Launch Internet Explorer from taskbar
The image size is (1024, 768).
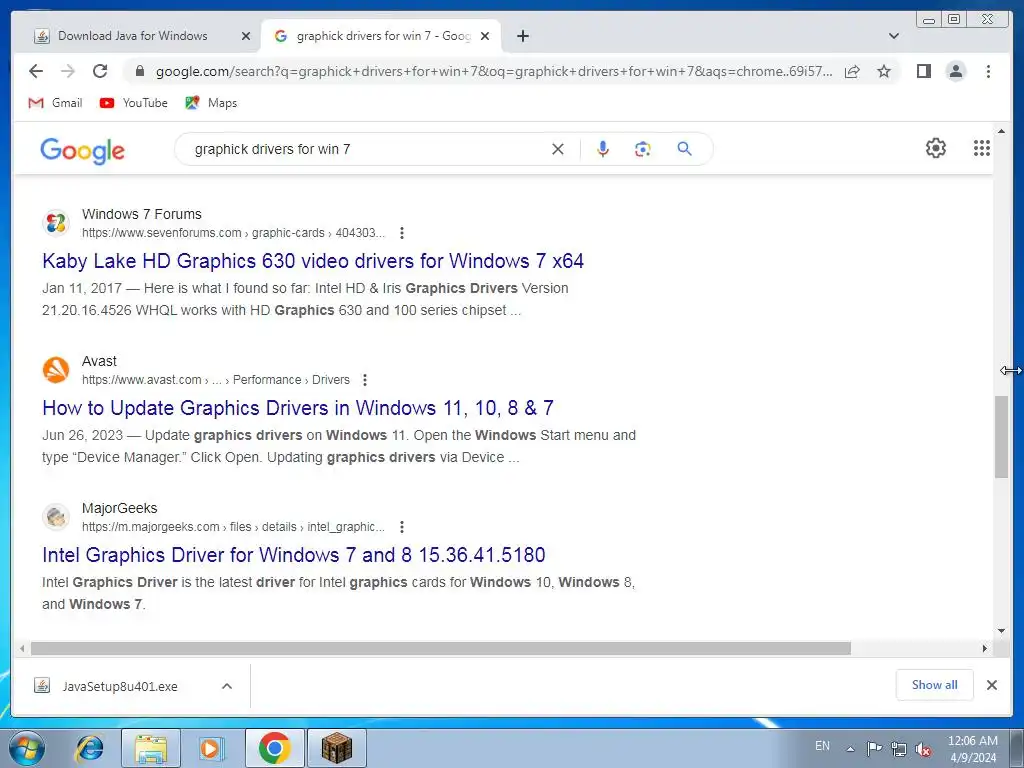89,748
